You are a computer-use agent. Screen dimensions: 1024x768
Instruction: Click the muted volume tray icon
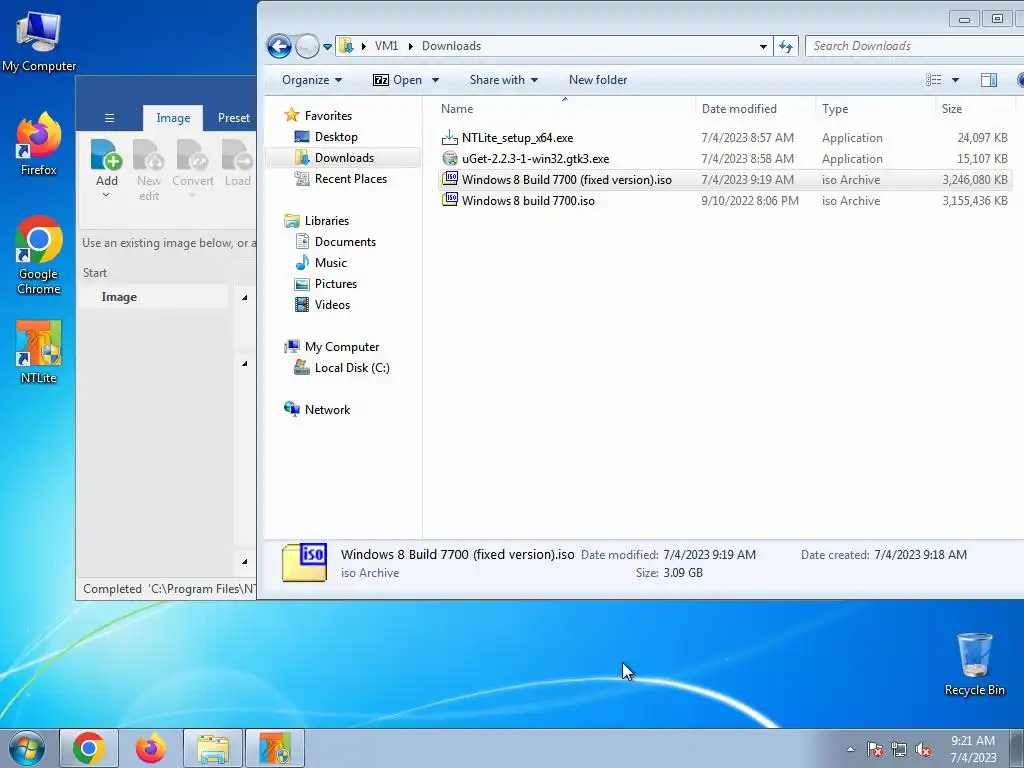923,749
